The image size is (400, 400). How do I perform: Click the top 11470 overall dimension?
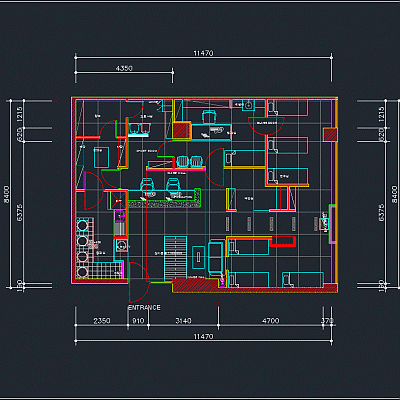click(x=203, y=53)
